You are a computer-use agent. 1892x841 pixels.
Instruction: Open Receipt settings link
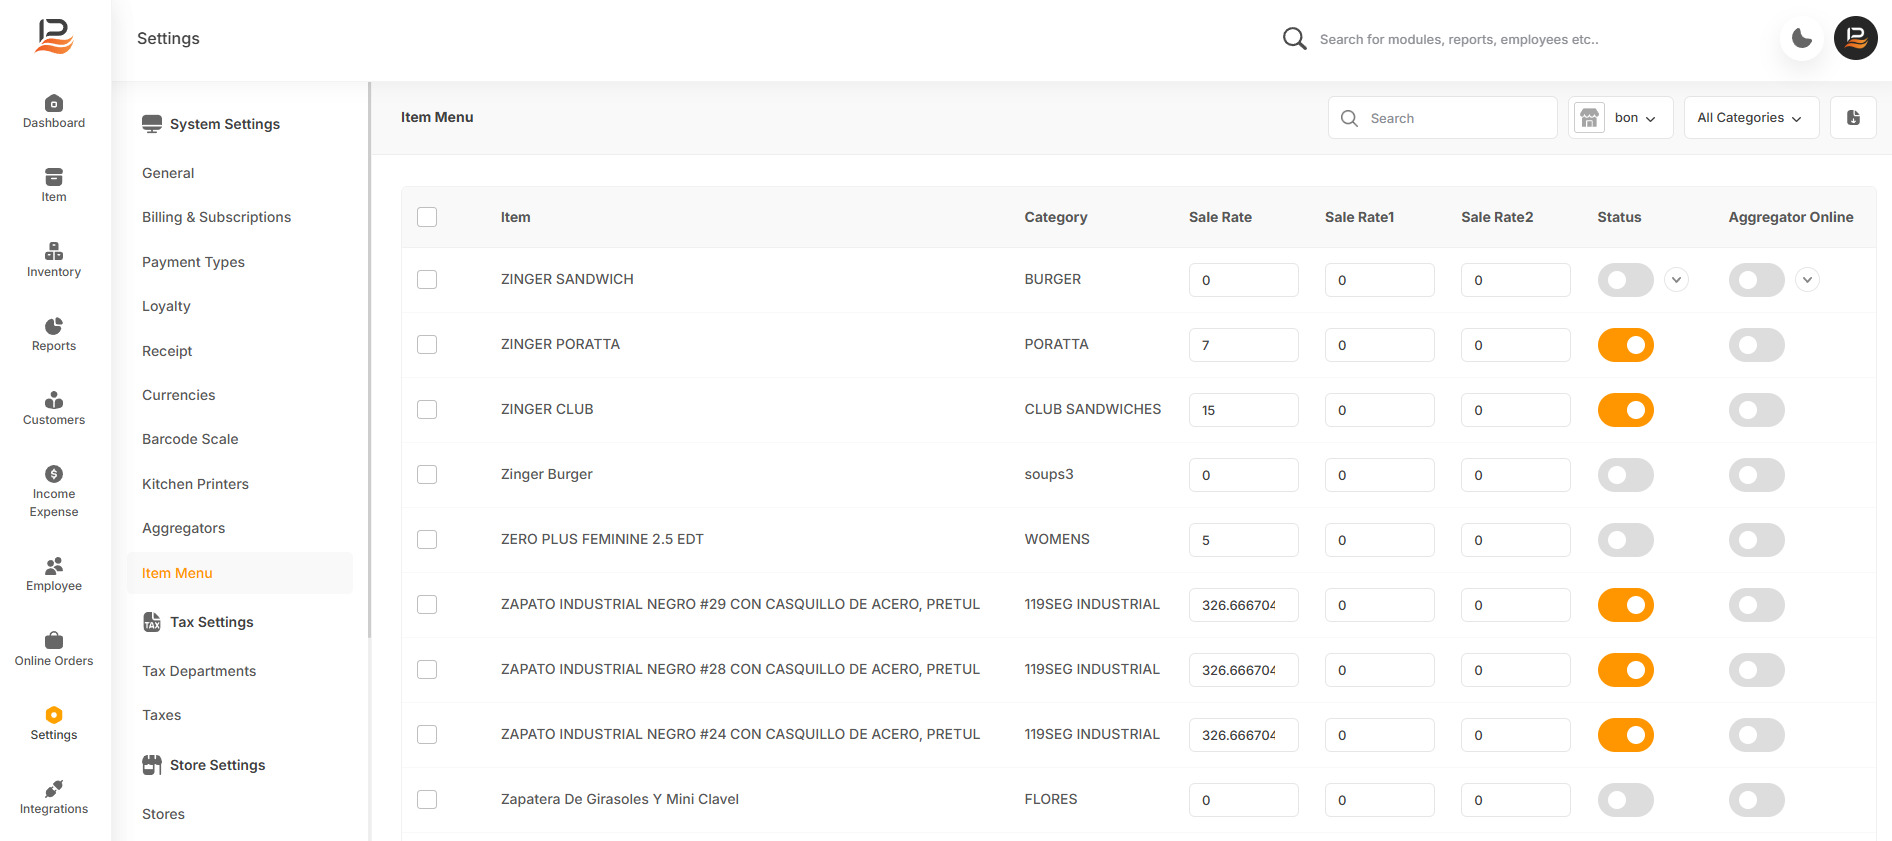click(x=167, y=351)
